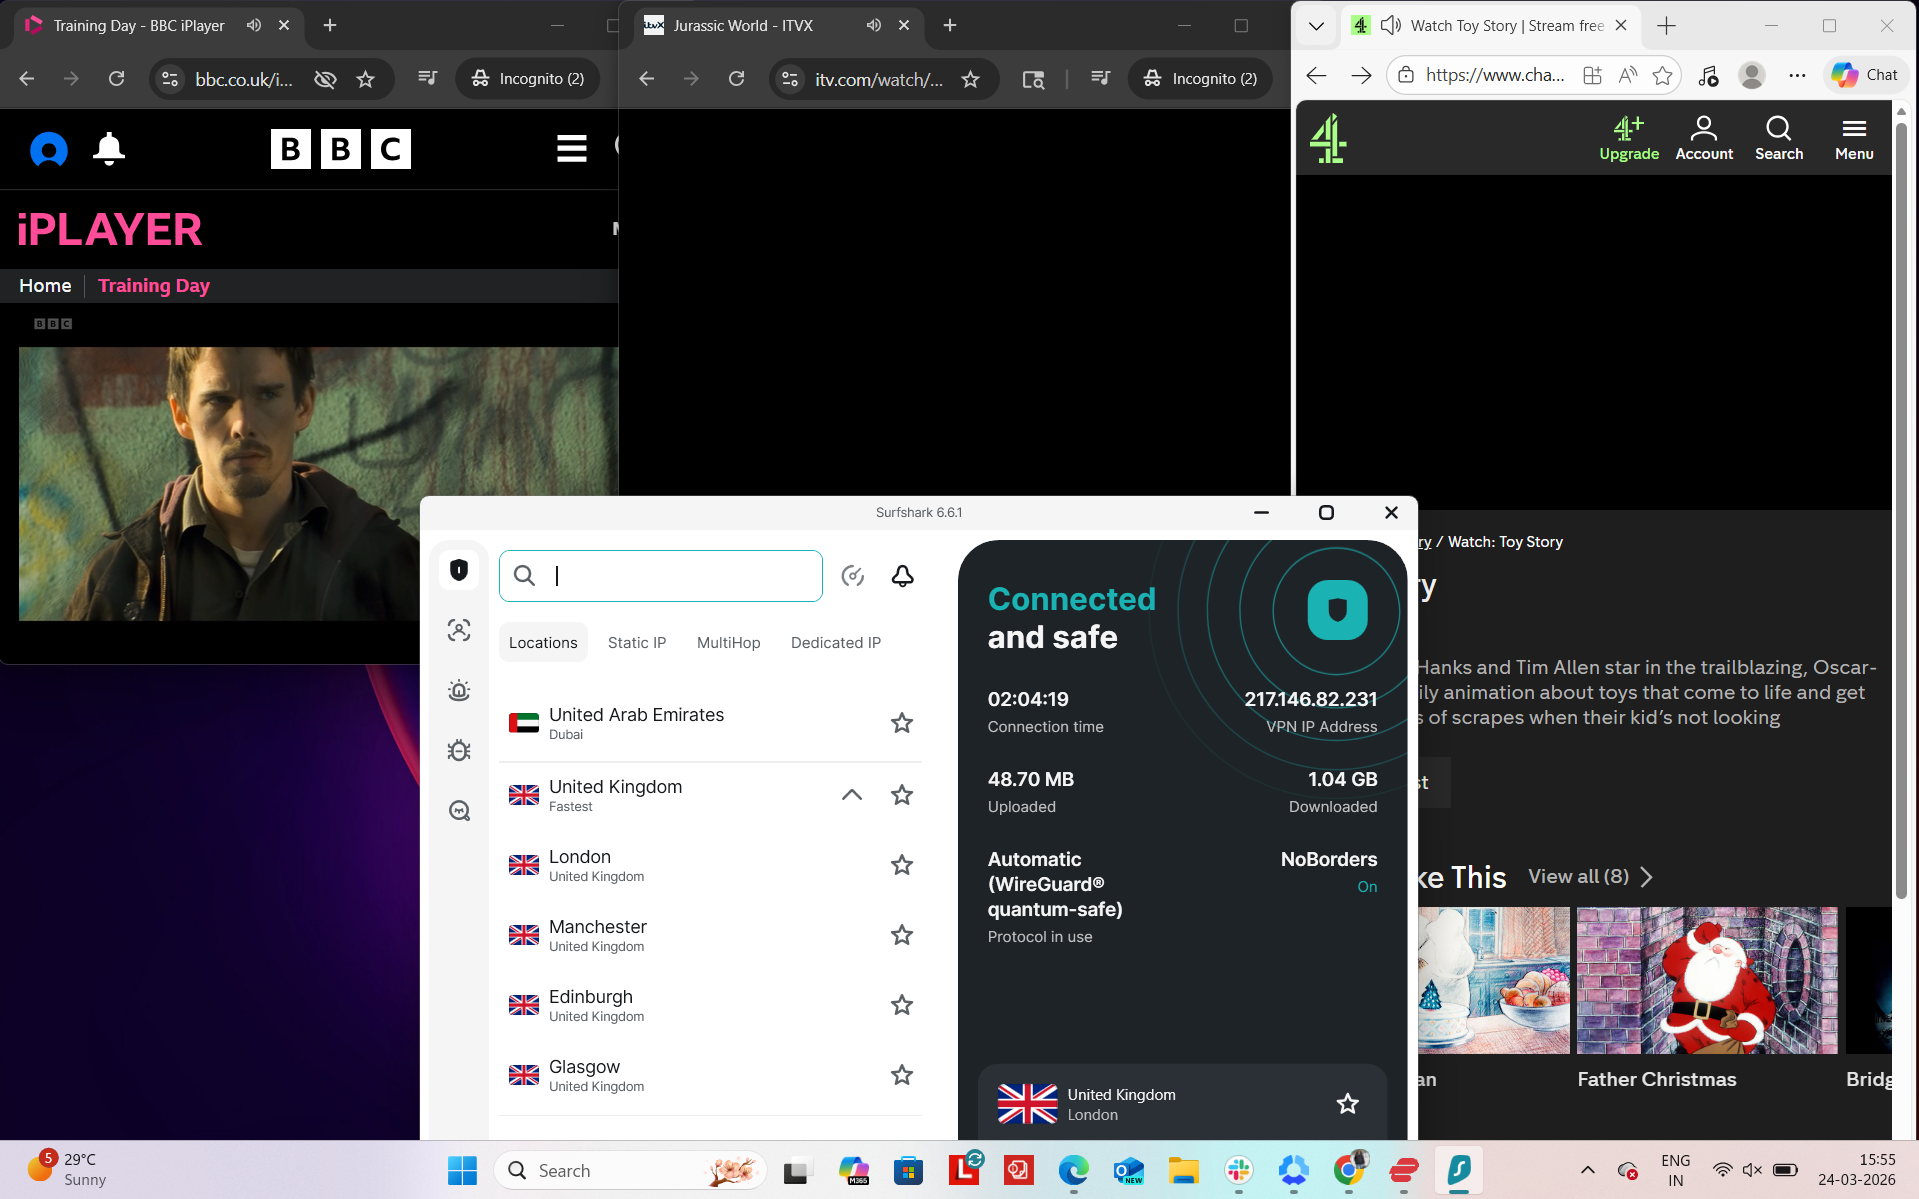
Task: Open Surfshark notifications bell
Action: (x=902, y=576)
